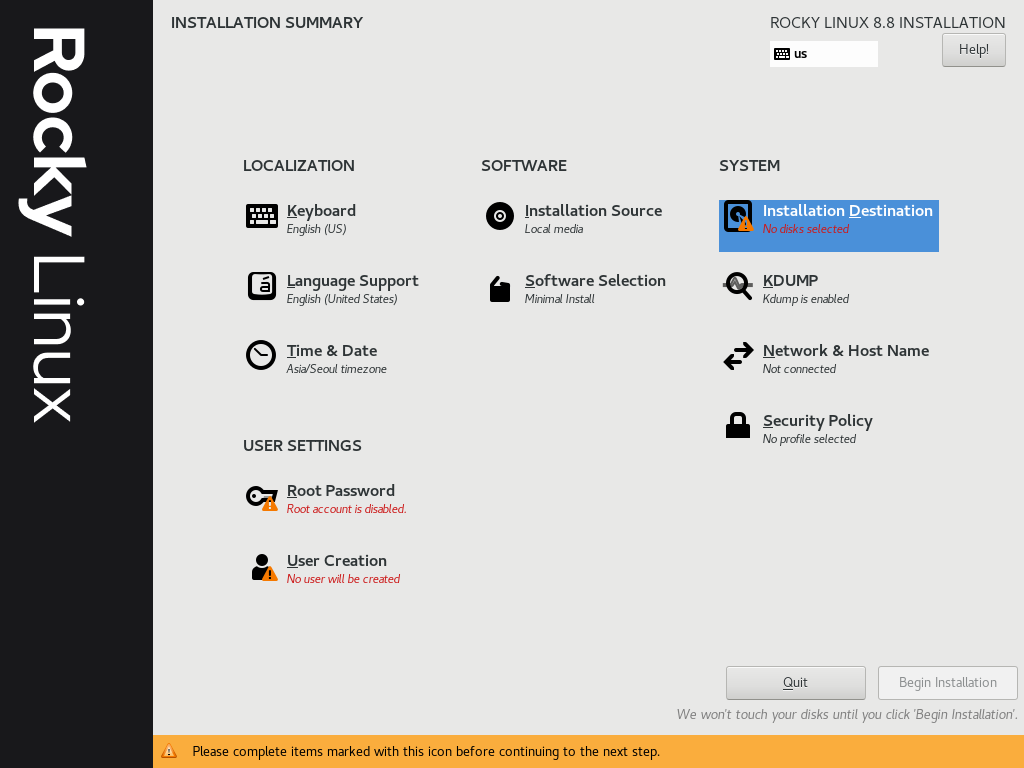Open the User Creation label
This screenshot has height=768, width=1024.
click(x=337, y=561)
